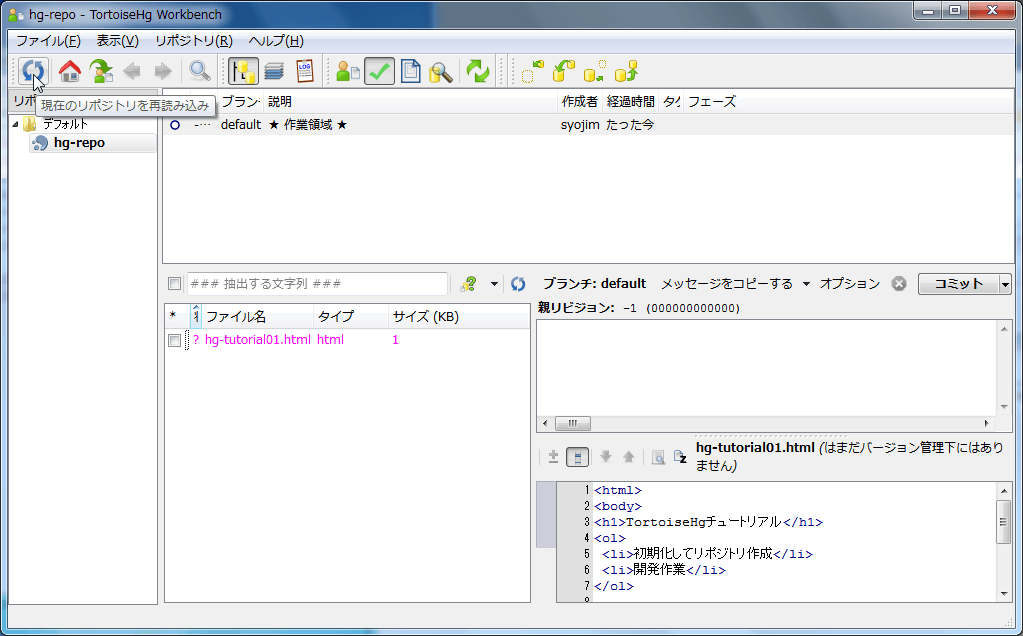
Task: Click the オプション link
Action: click(x=847, y=283)
